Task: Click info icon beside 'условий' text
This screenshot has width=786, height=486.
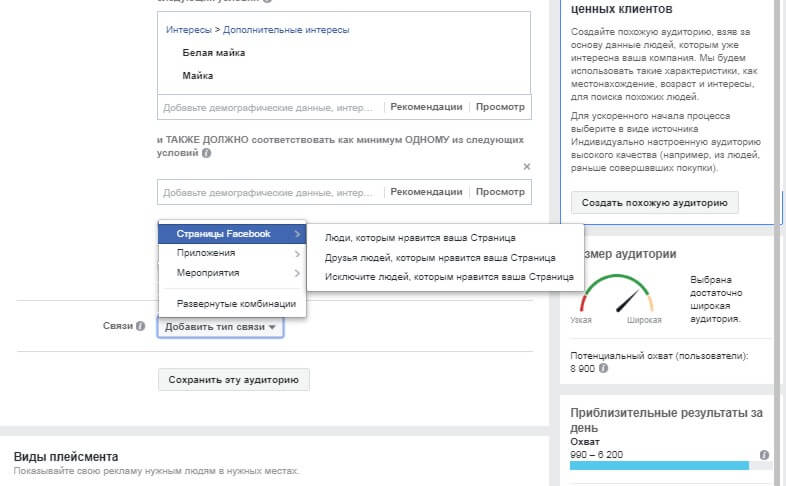Action: (x=207, y=153)
